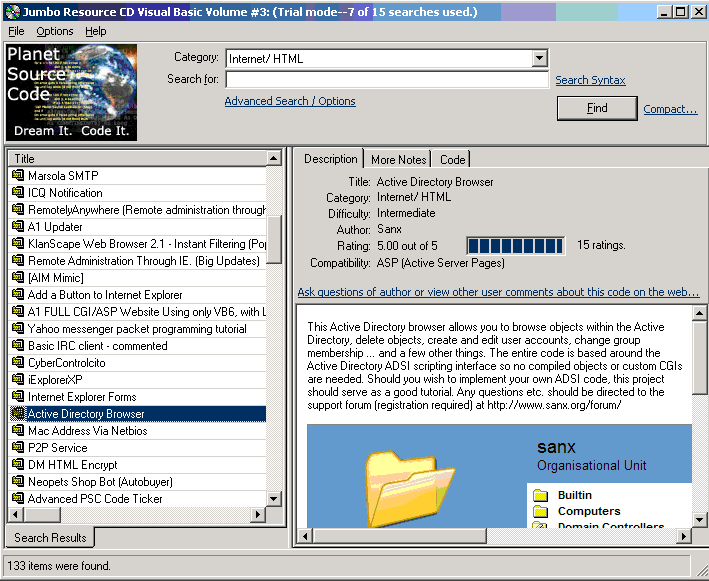This screenshot has height=581, width=709.
Task: Click the large open folder image in preview
Action: [x=409, y=488]
